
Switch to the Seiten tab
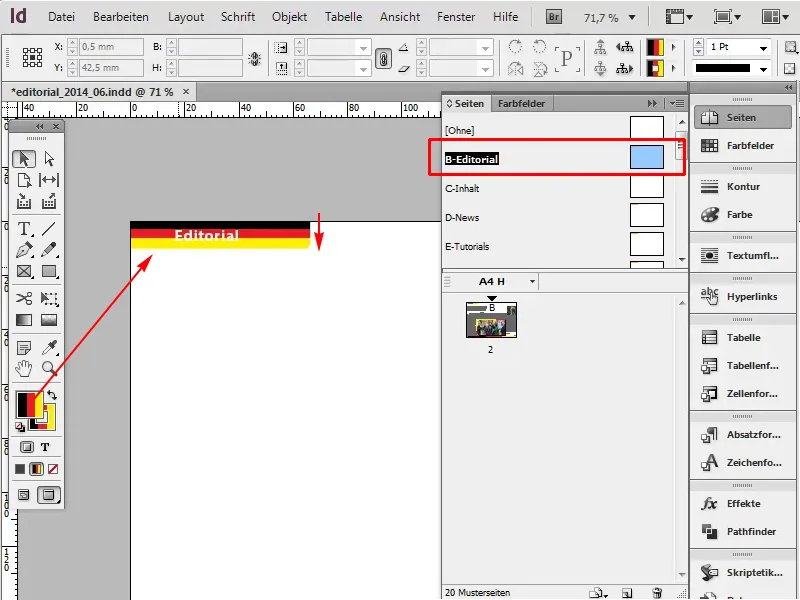[467, 103]
